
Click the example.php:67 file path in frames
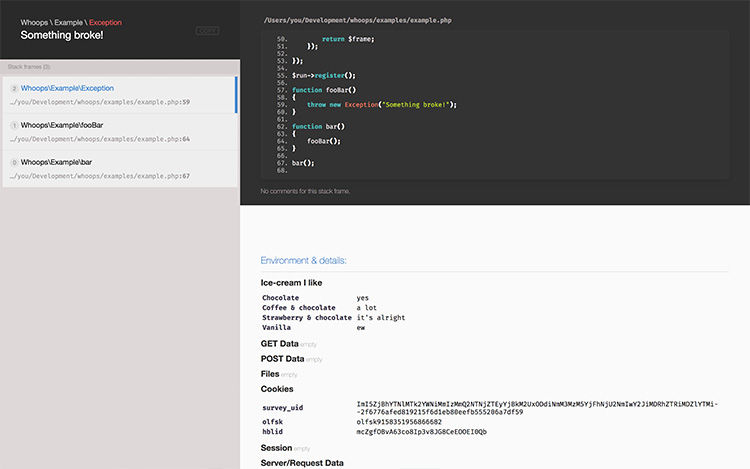[100, 175]
